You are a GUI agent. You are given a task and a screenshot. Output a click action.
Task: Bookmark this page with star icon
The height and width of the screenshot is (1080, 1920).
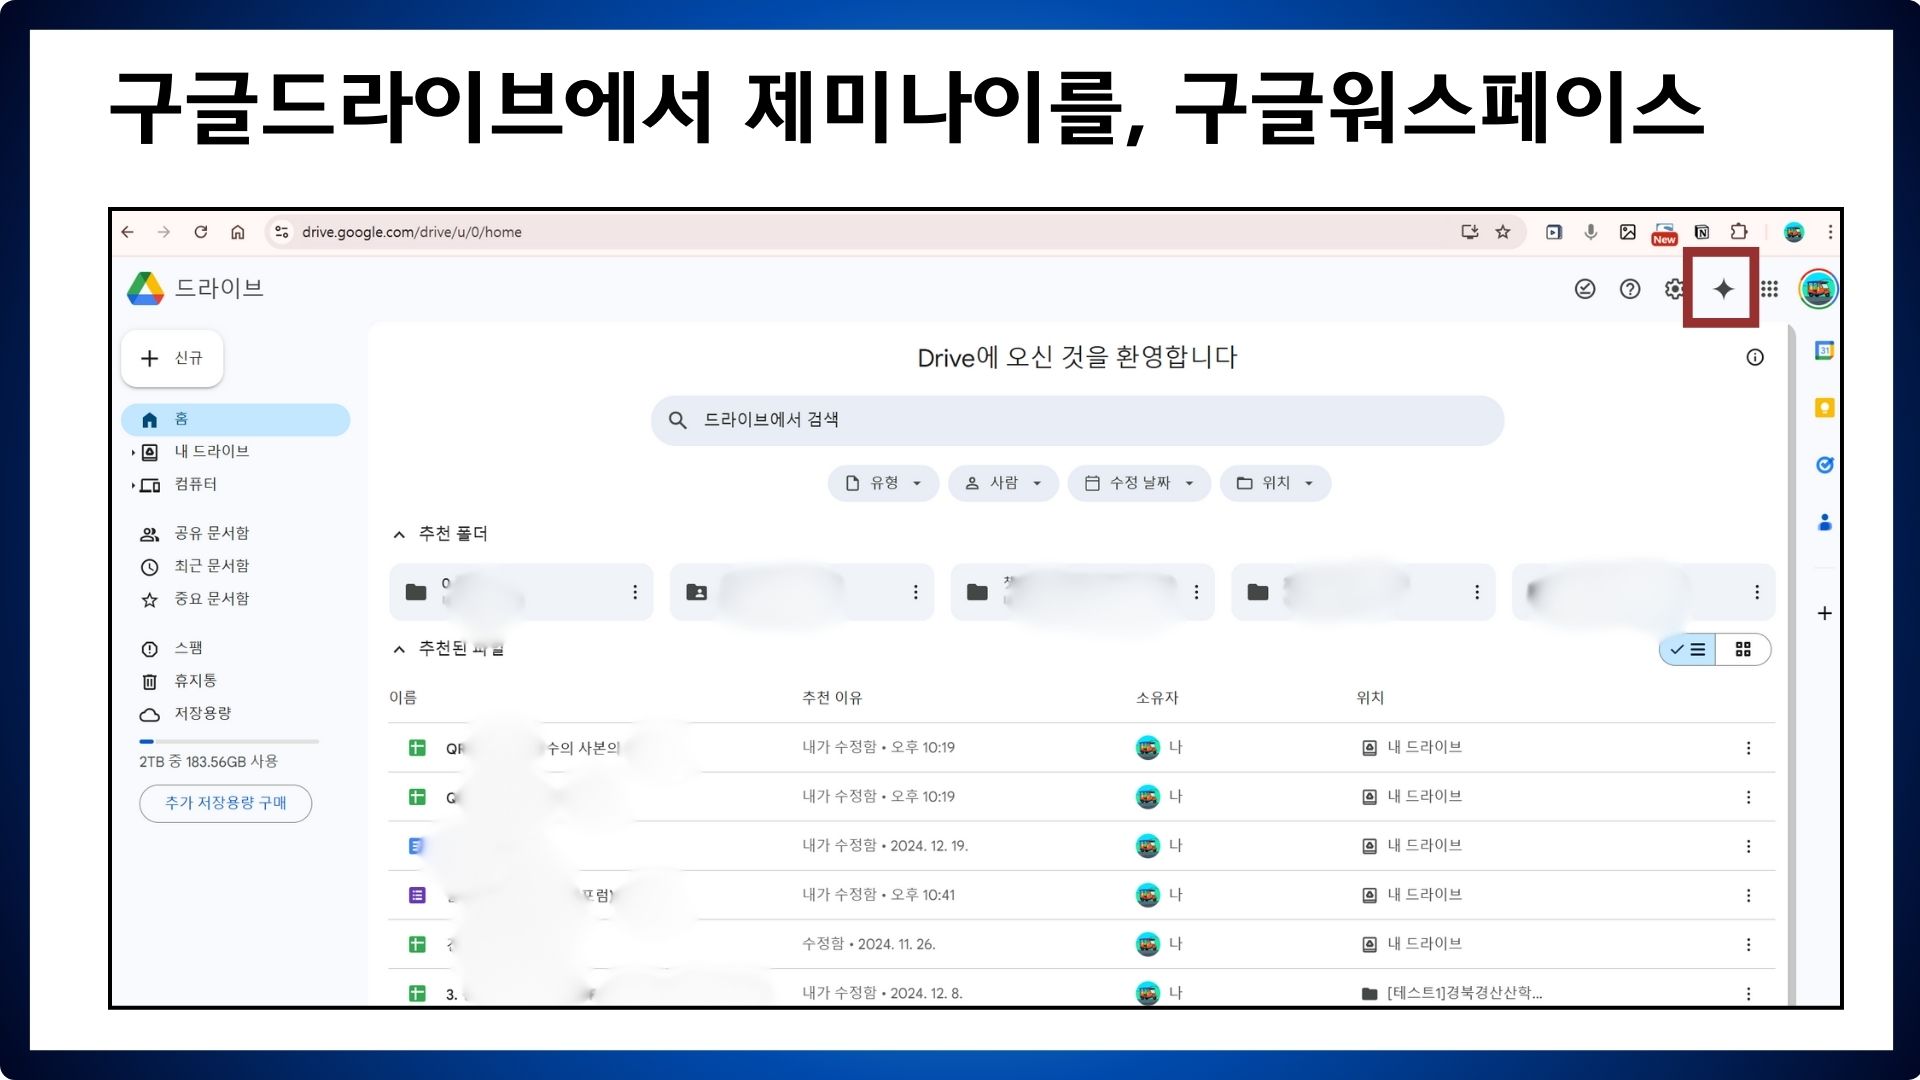coord(1502,232)
